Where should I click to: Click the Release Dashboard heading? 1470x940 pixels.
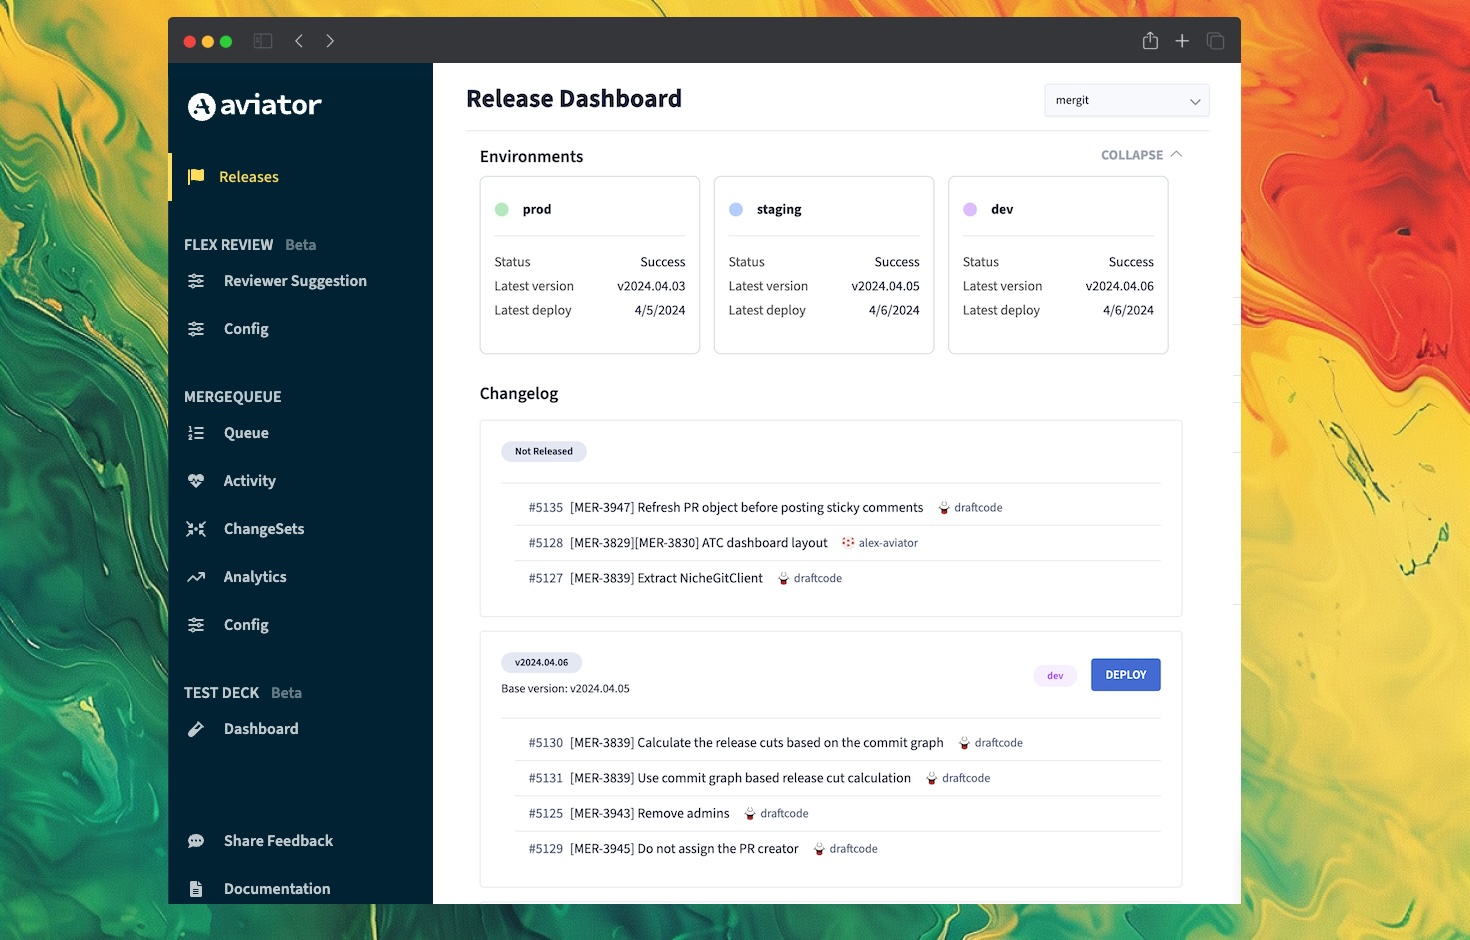[574, 99]
